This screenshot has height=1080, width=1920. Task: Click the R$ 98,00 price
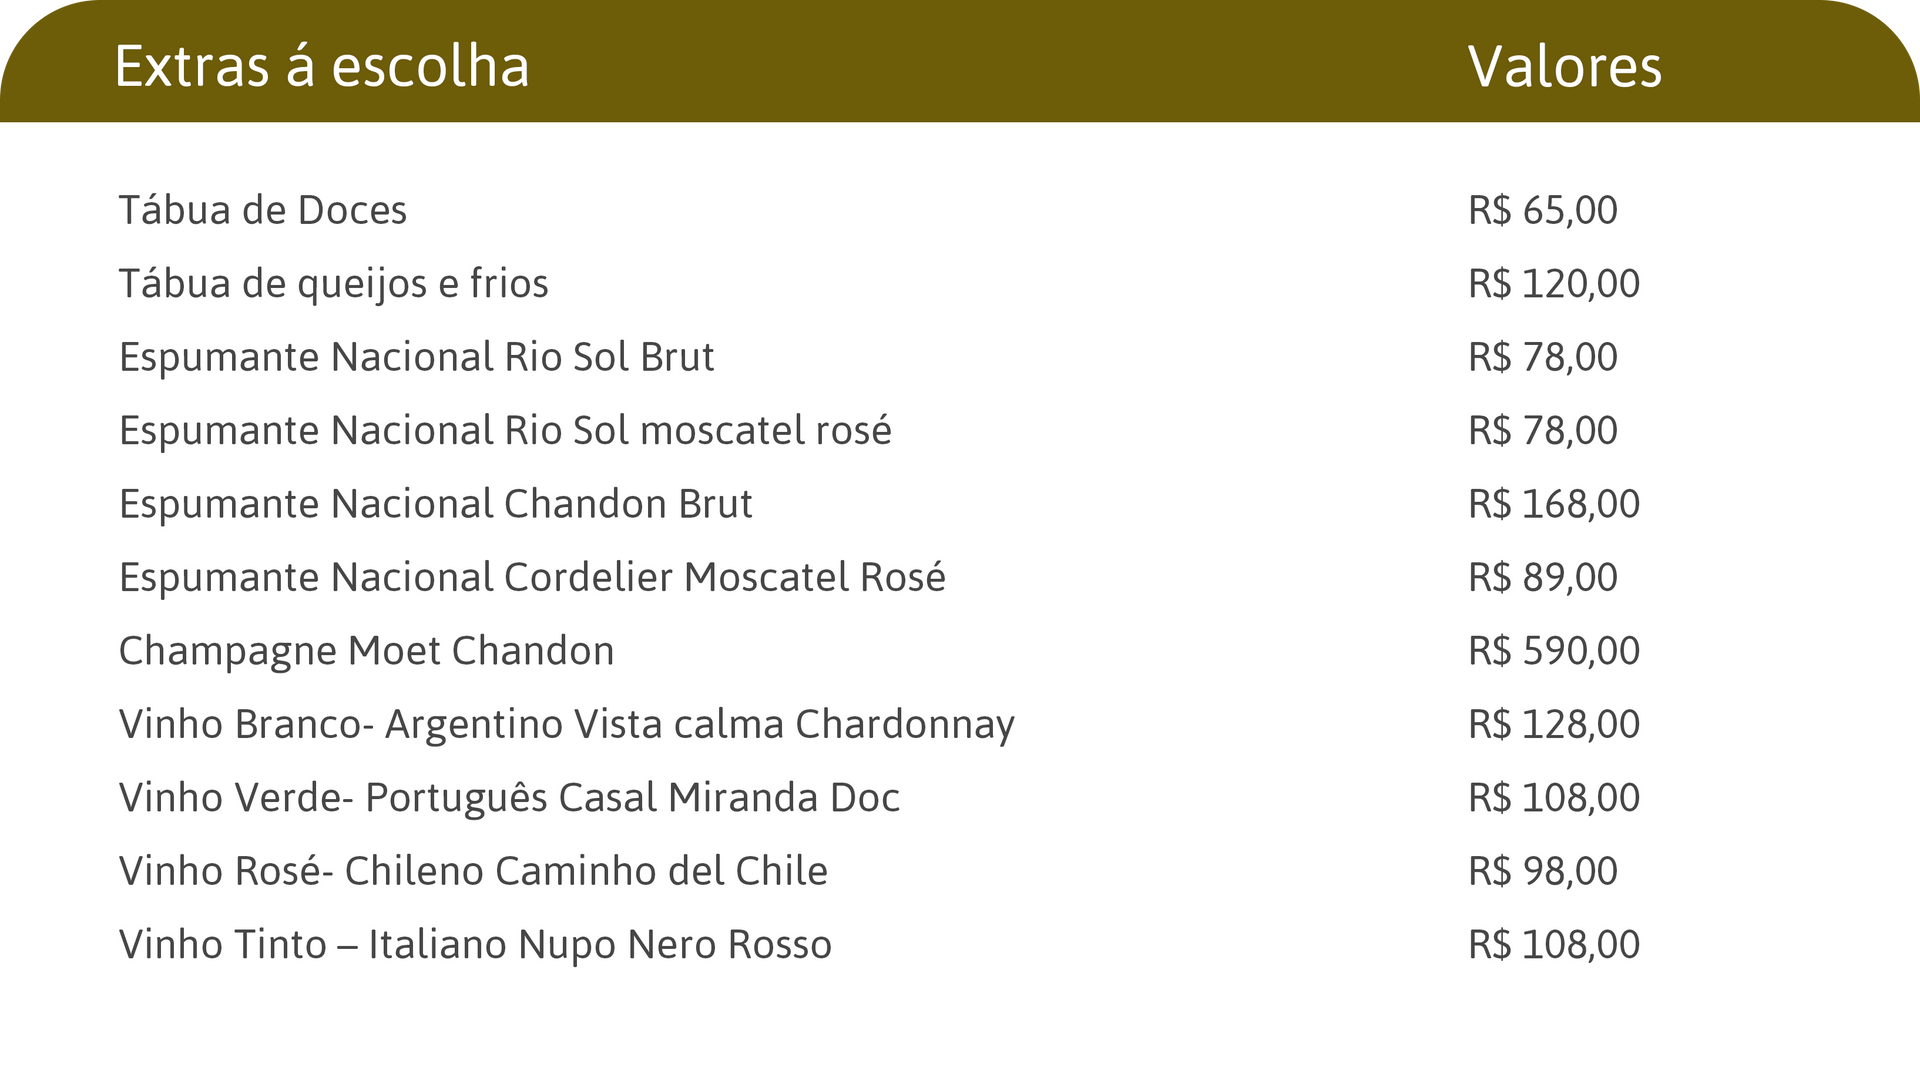(1543, 871)
